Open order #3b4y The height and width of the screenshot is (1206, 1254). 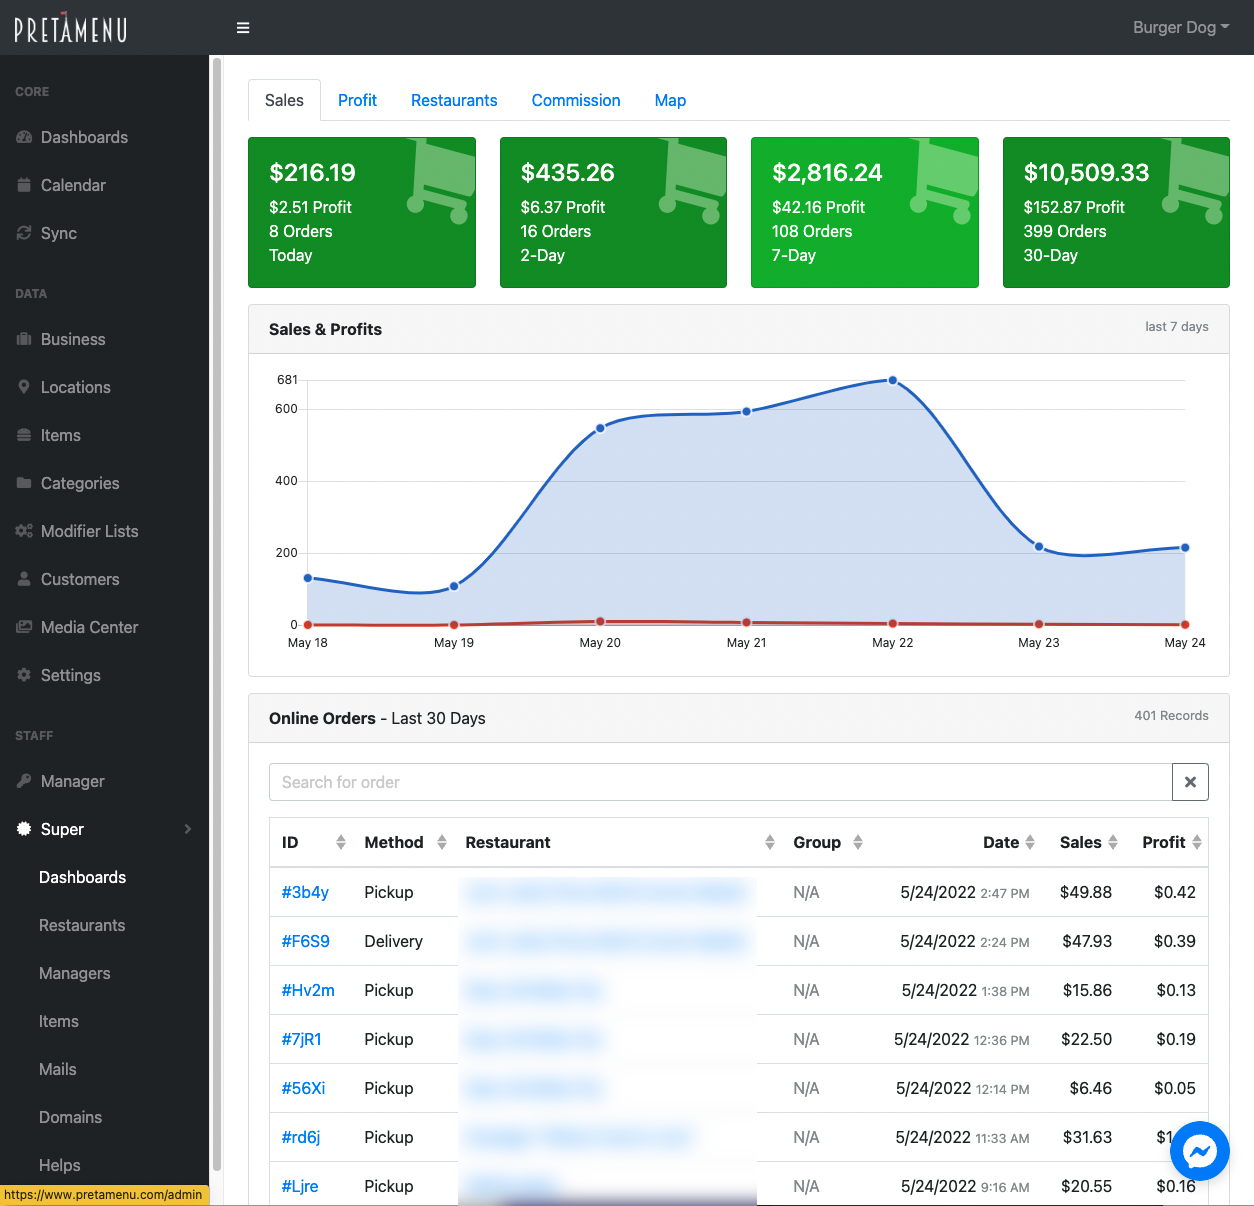click(x=305, y=892)
